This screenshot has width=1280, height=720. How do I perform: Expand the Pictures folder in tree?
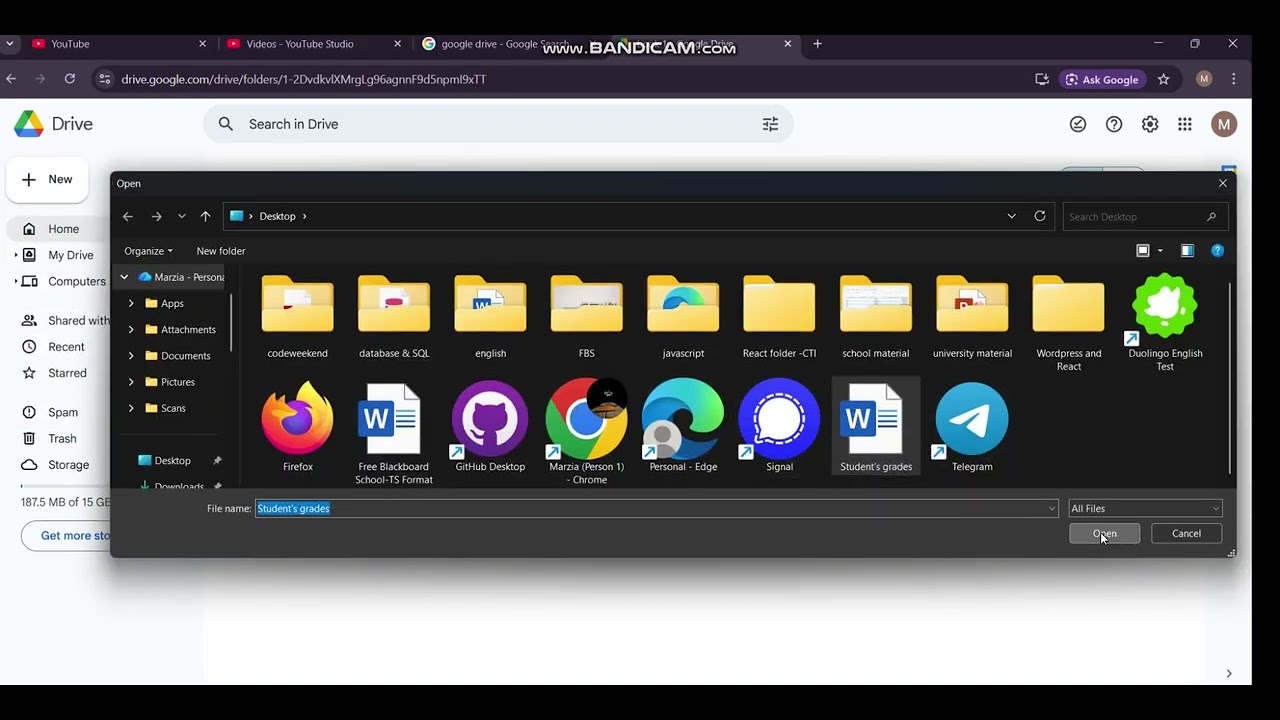131,381
